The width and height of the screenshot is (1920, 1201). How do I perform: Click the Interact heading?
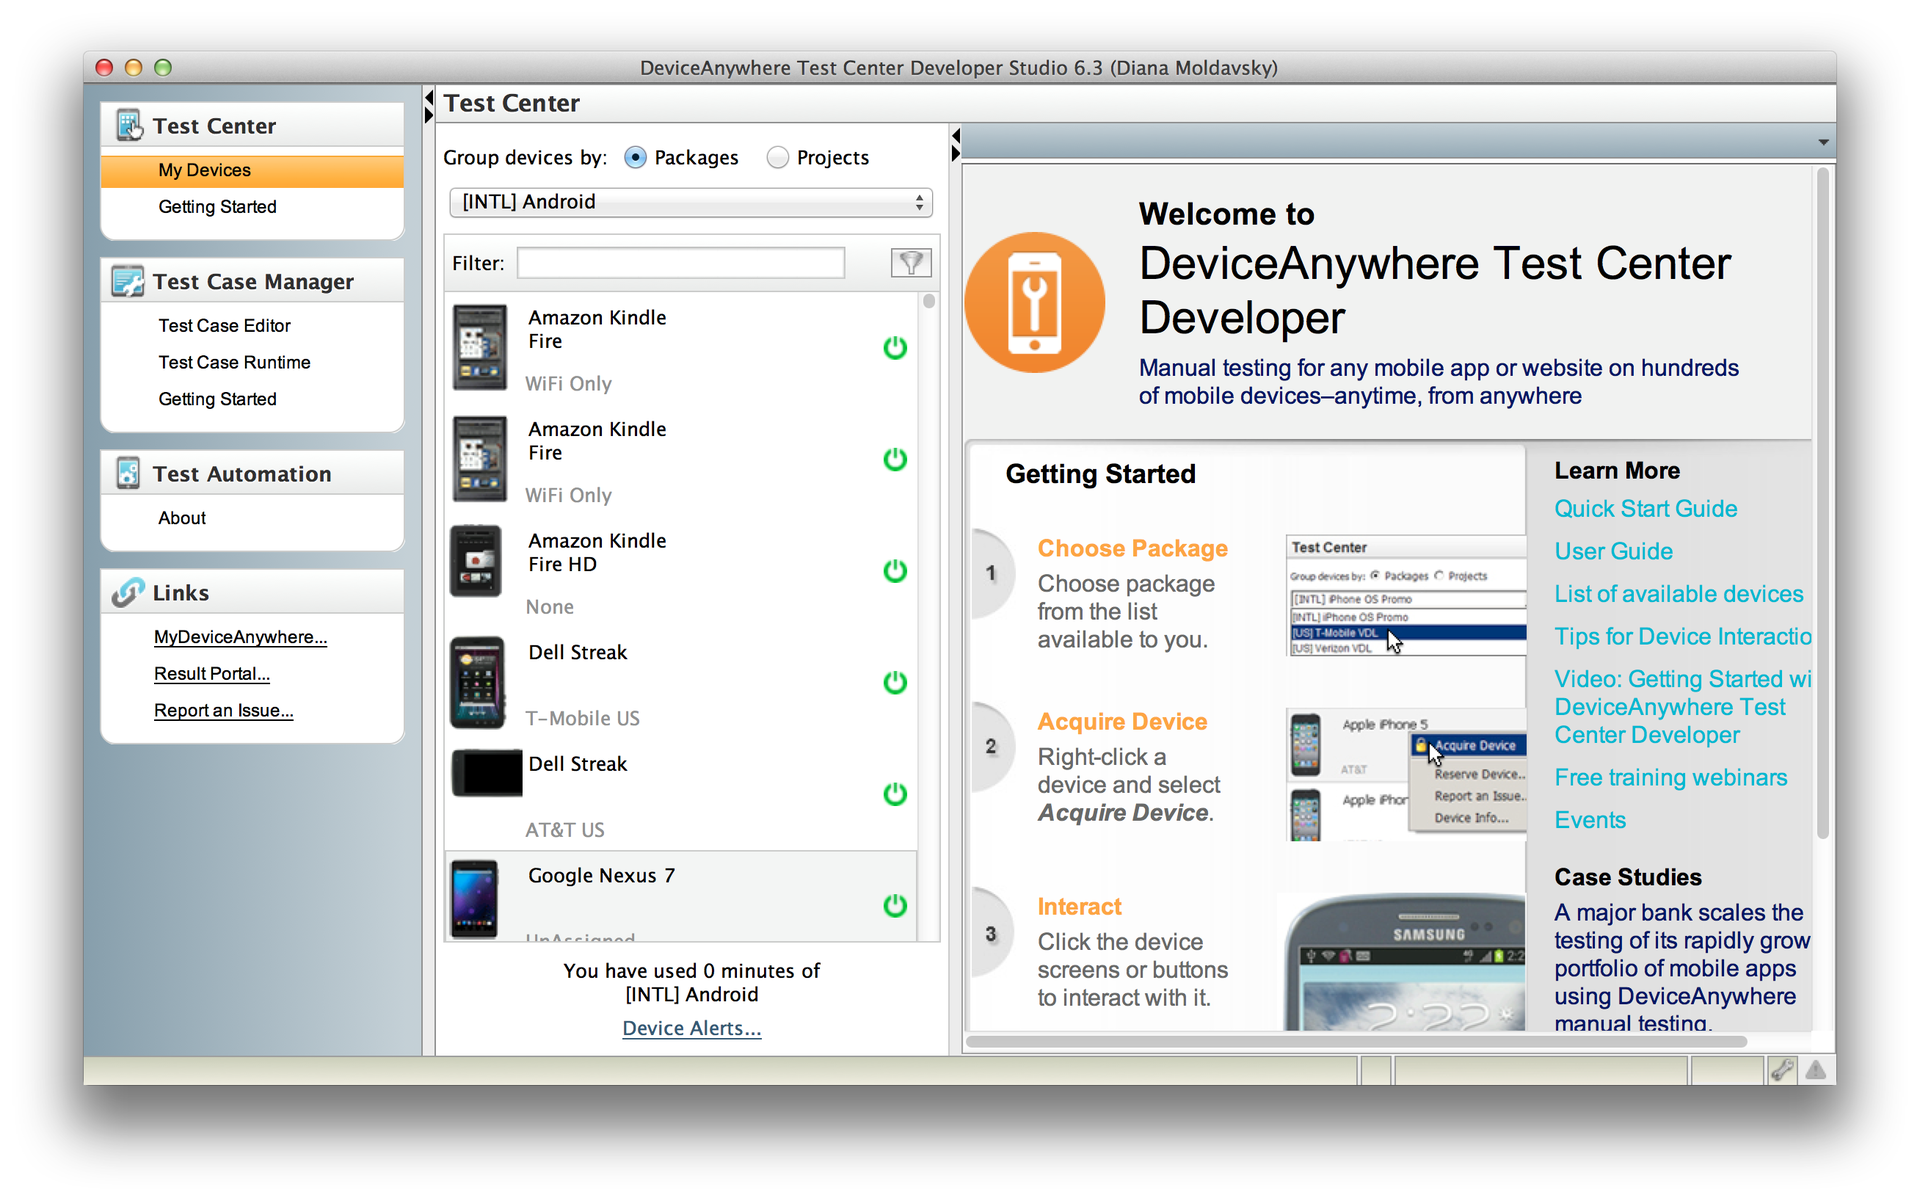(x=1079, y=907)
